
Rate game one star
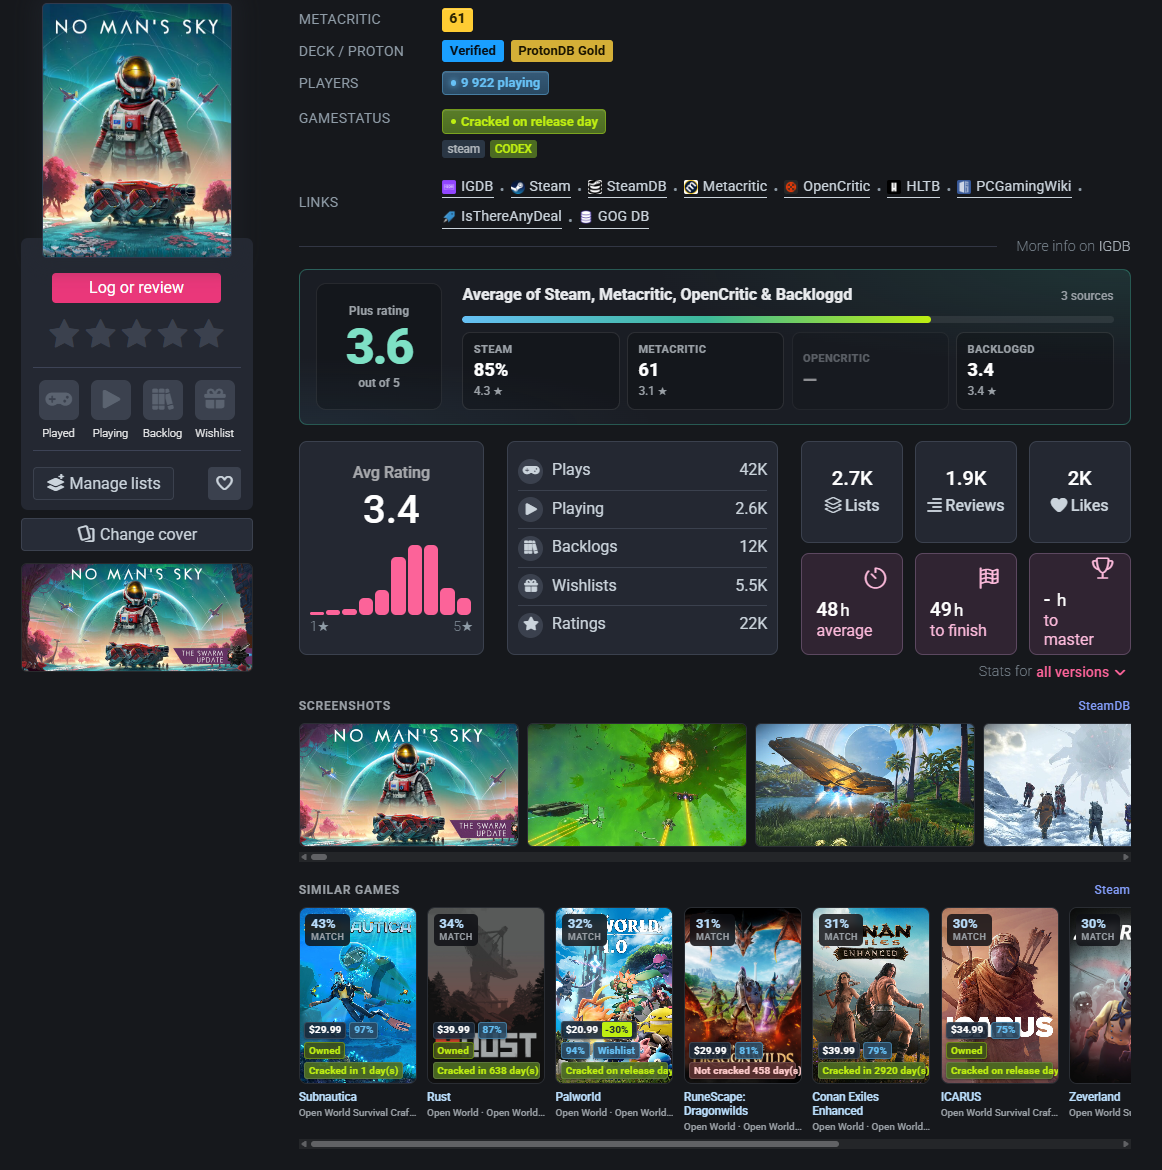point(64,334)
